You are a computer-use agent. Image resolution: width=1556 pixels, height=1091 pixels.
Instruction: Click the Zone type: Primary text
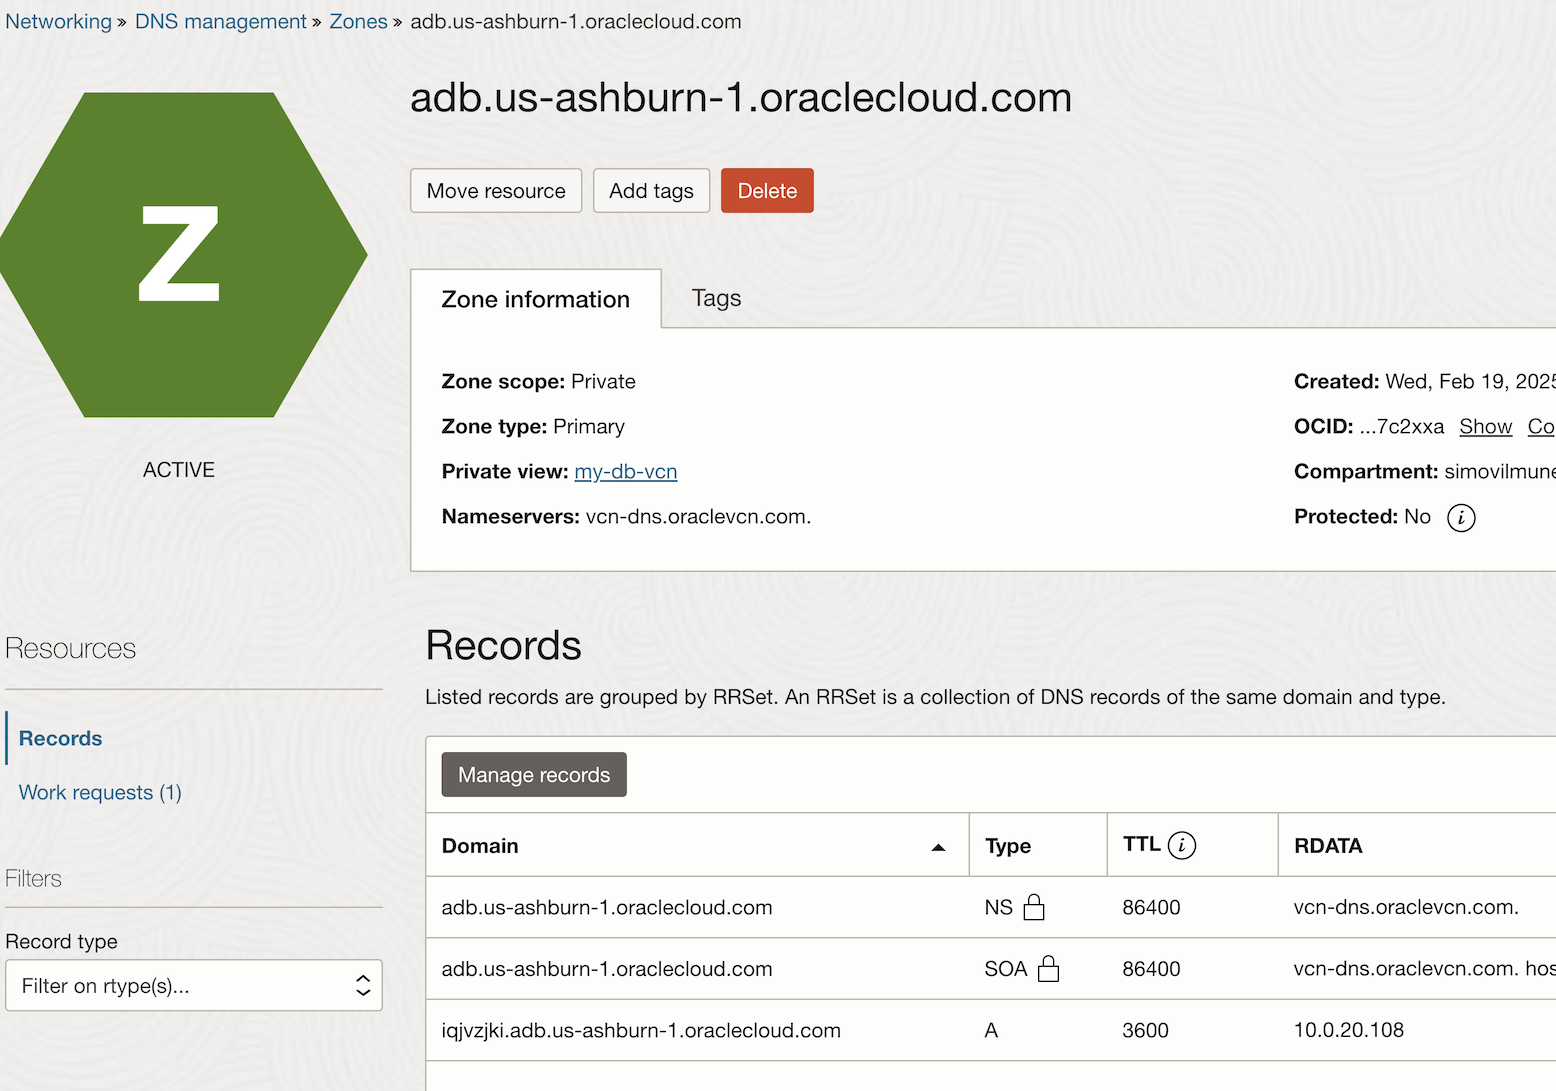(x=533, y=426)
